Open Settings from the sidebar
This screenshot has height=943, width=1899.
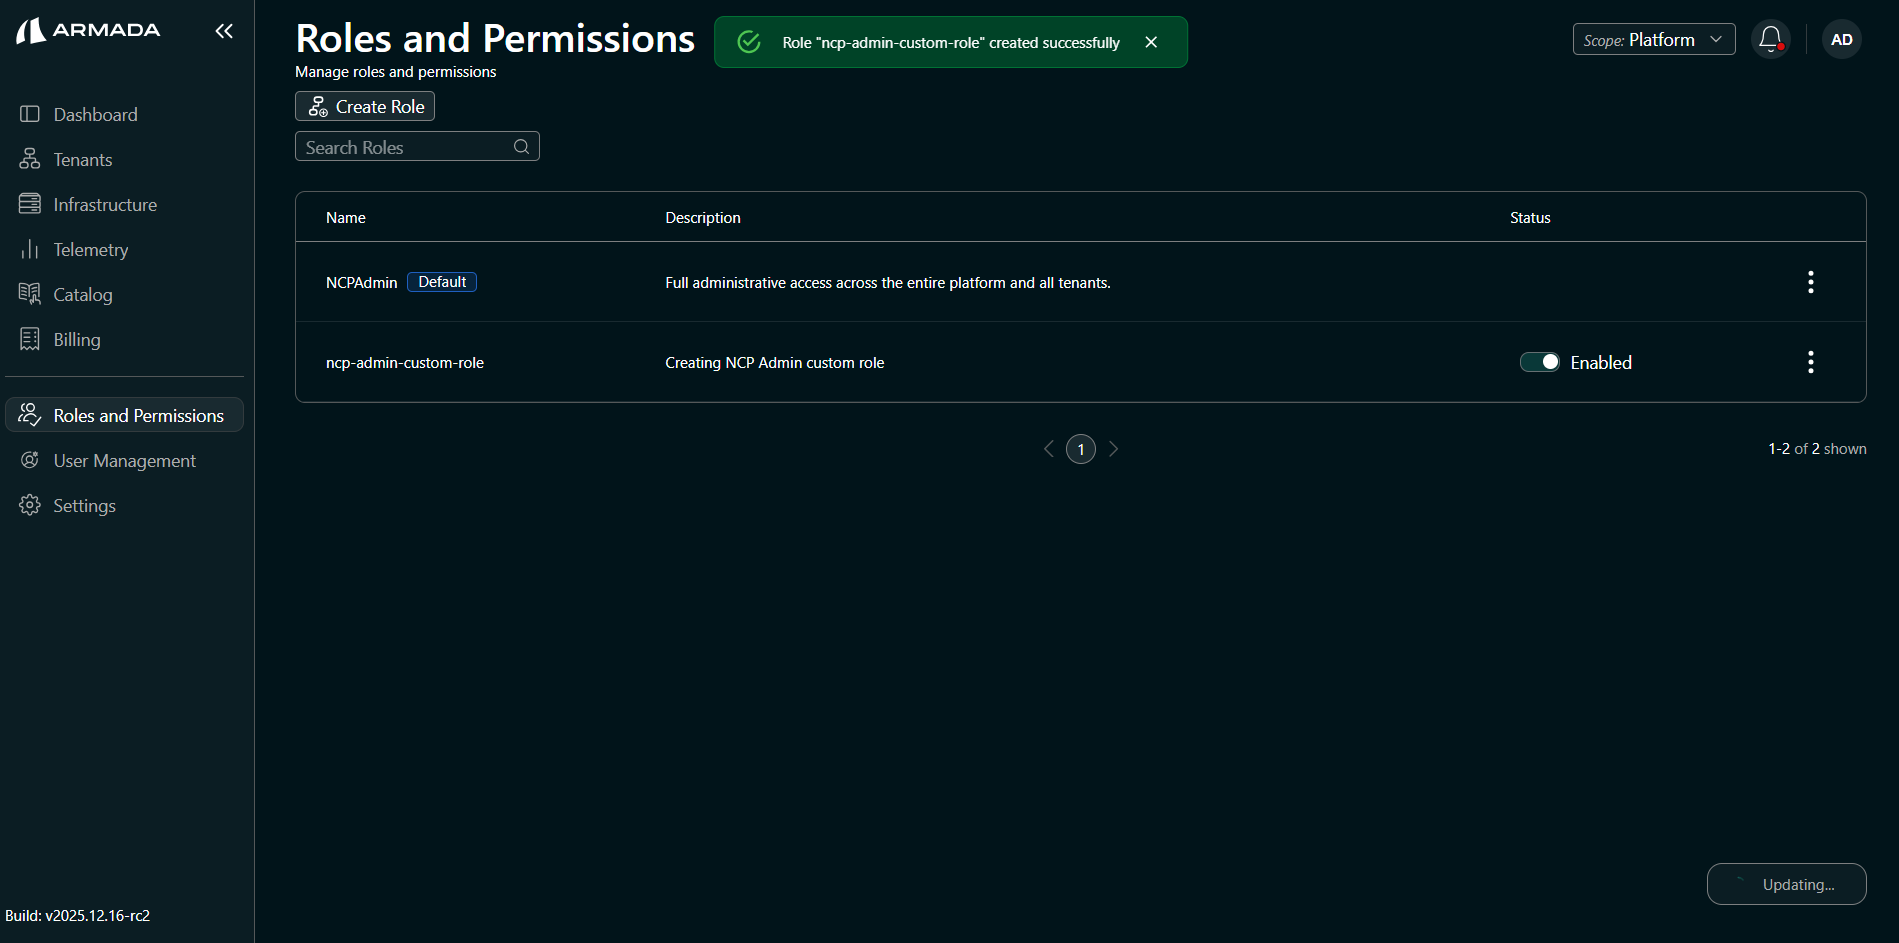tap(84, 506)
